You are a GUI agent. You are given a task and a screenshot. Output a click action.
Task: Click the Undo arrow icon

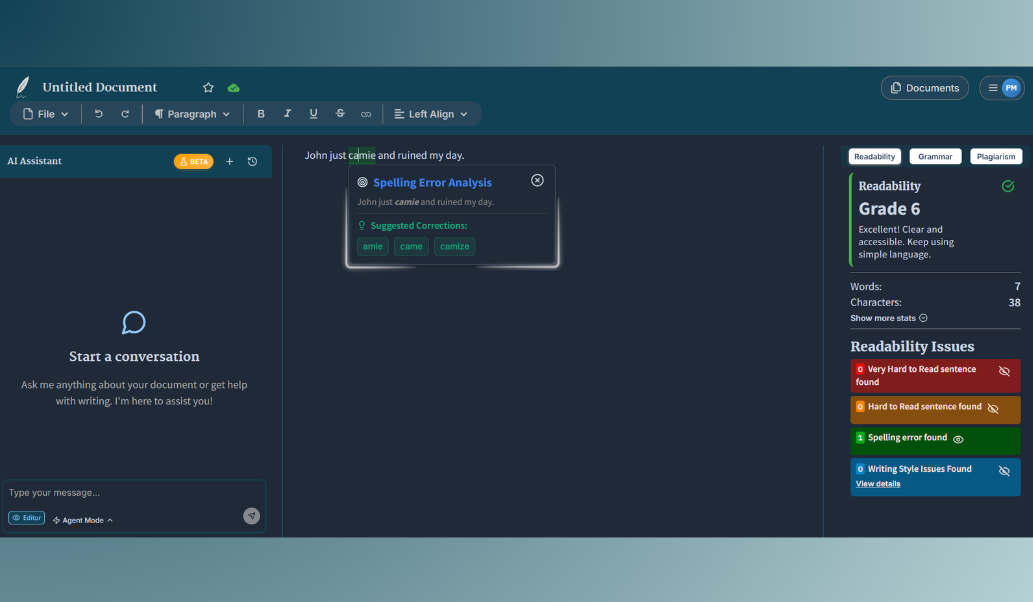98,113
